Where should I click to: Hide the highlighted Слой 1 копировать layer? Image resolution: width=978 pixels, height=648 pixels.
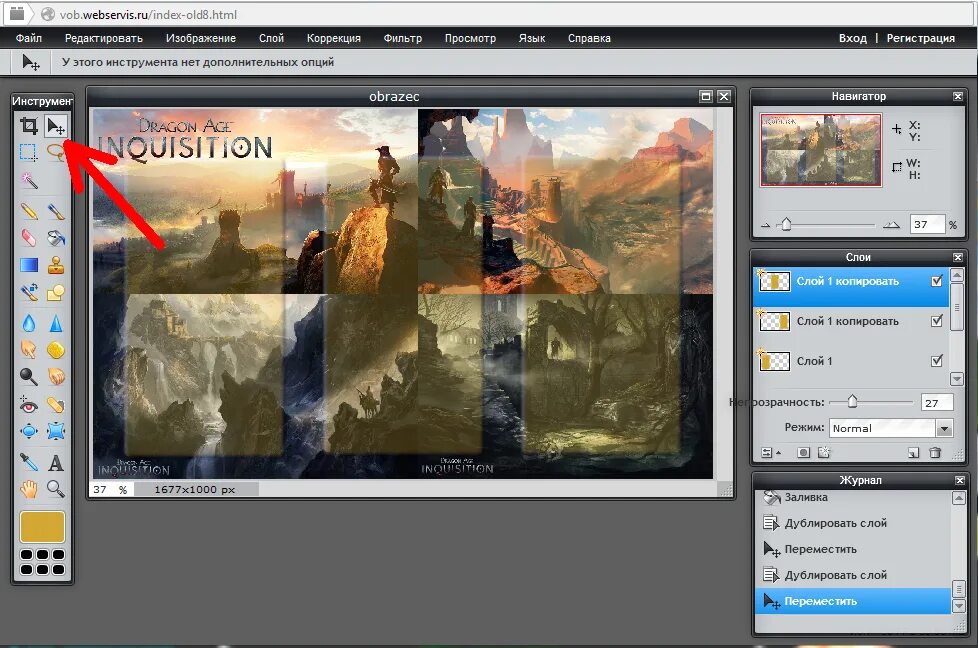point(937,281)
